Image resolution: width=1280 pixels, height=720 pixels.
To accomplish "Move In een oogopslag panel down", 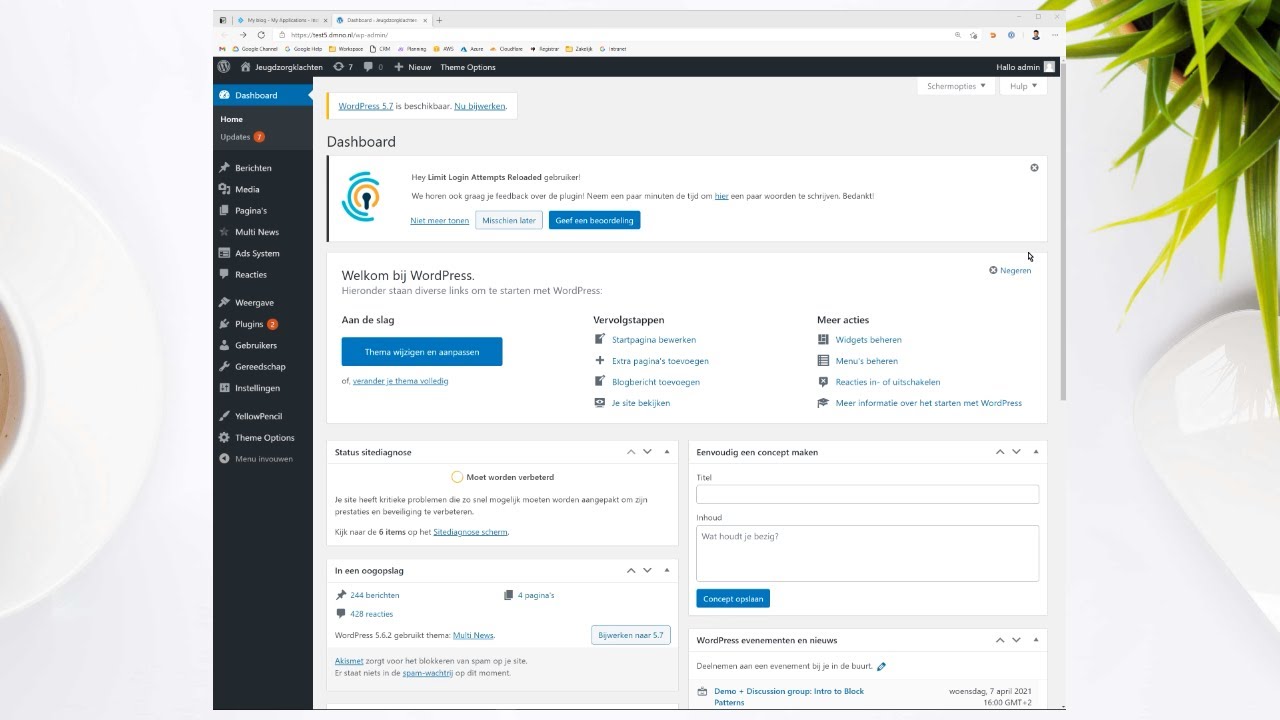I will 647,570.
